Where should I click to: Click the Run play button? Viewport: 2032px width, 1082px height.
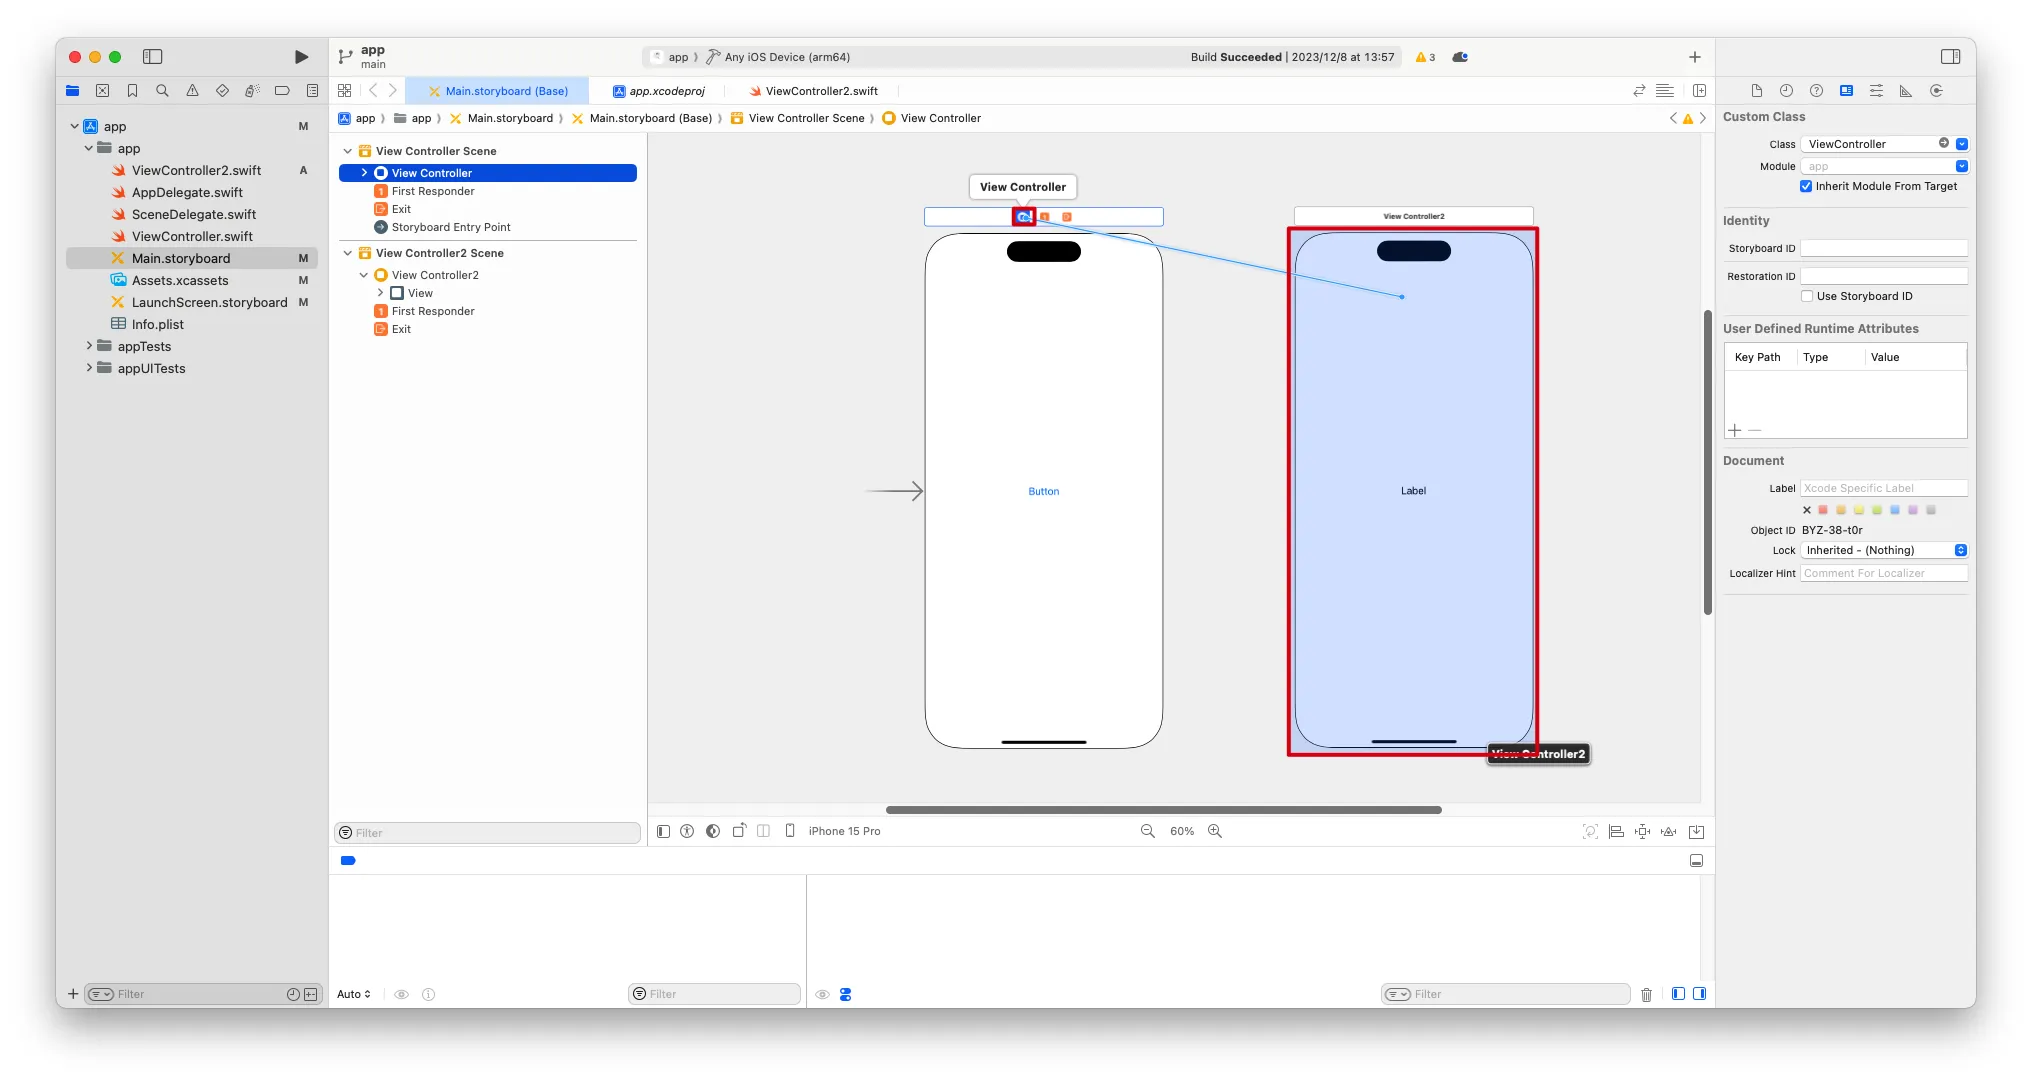pos(301,57)
